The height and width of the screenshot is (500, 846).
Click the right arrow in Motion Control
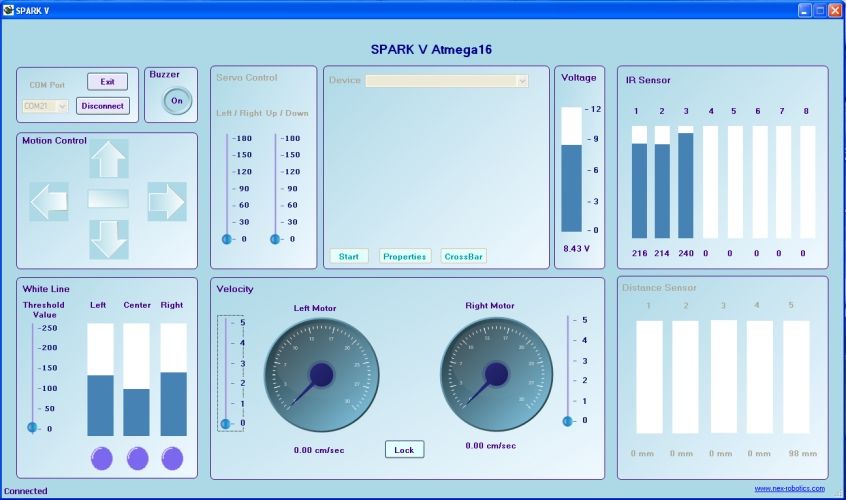point(167,202)
